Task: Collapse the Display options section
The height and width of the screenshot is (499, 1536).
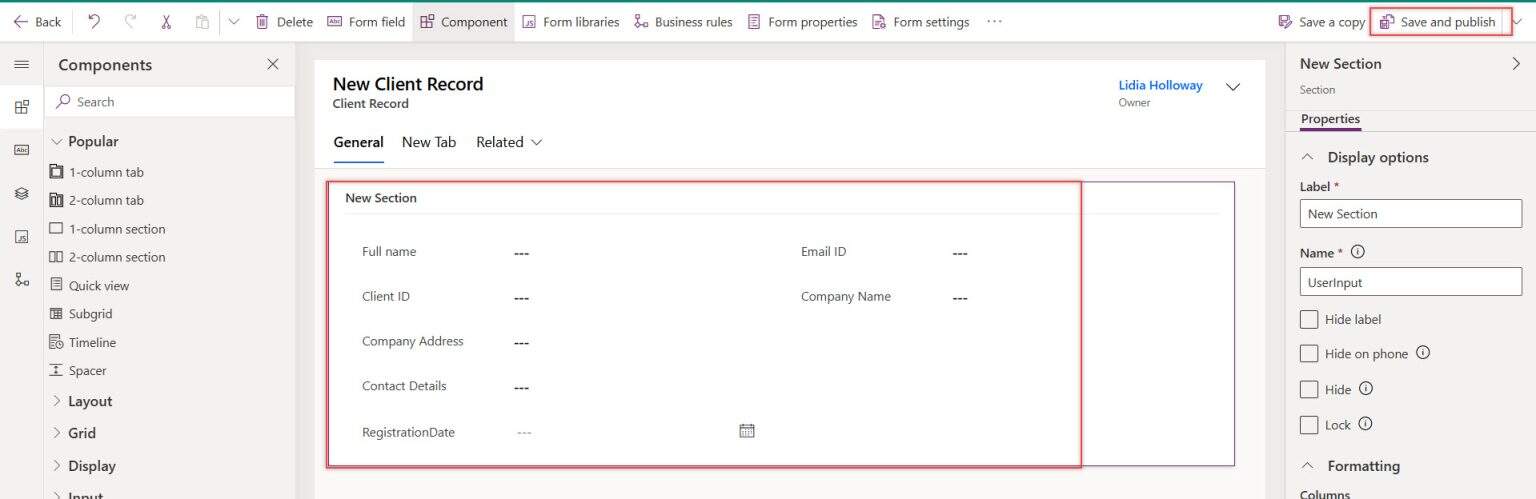Action: [1307, 157]
